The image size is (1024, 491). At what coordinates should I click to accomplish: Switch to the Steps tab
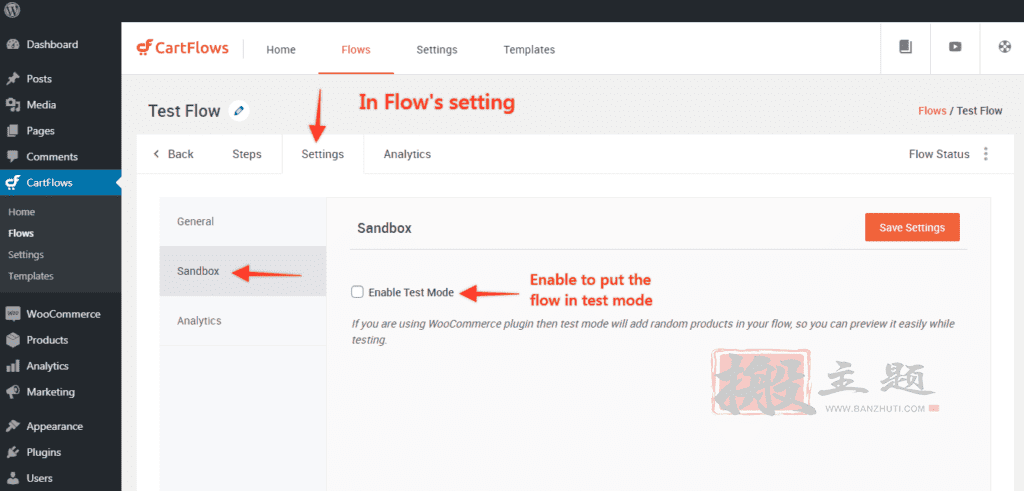tap(247, 154)
